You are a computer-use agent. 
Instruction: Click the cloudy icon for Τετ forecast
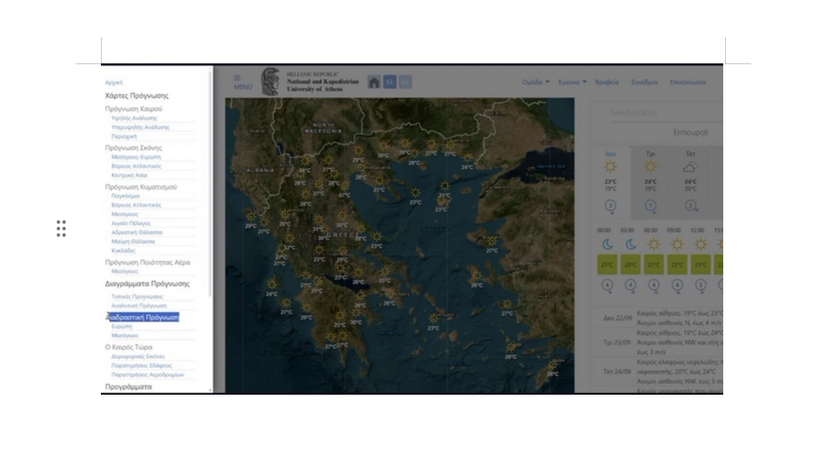(x=690, y=167)
